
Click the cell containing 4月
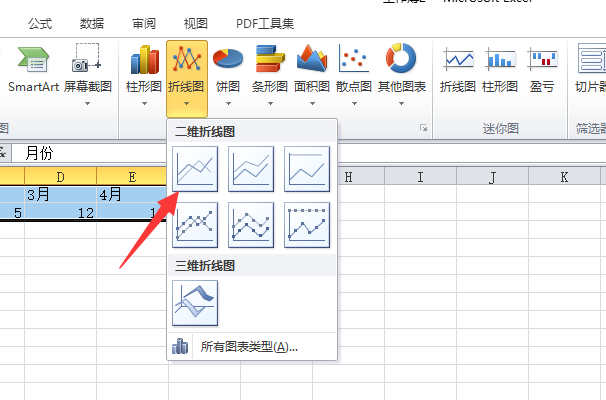click(x=132, y=194)
